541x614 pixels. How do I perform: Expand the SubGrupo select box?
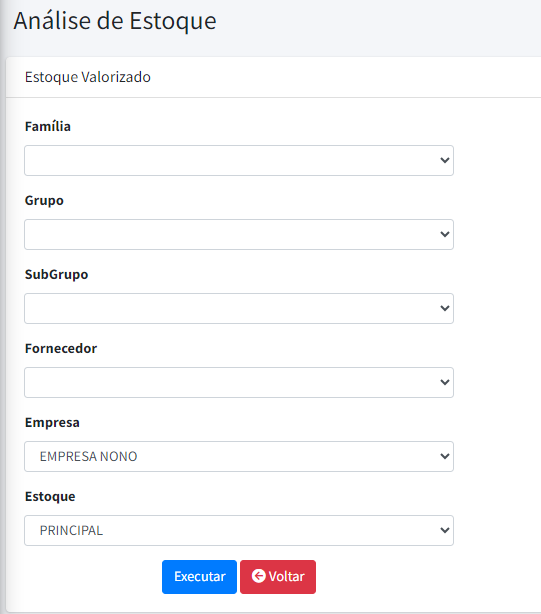tap(239, 309)
